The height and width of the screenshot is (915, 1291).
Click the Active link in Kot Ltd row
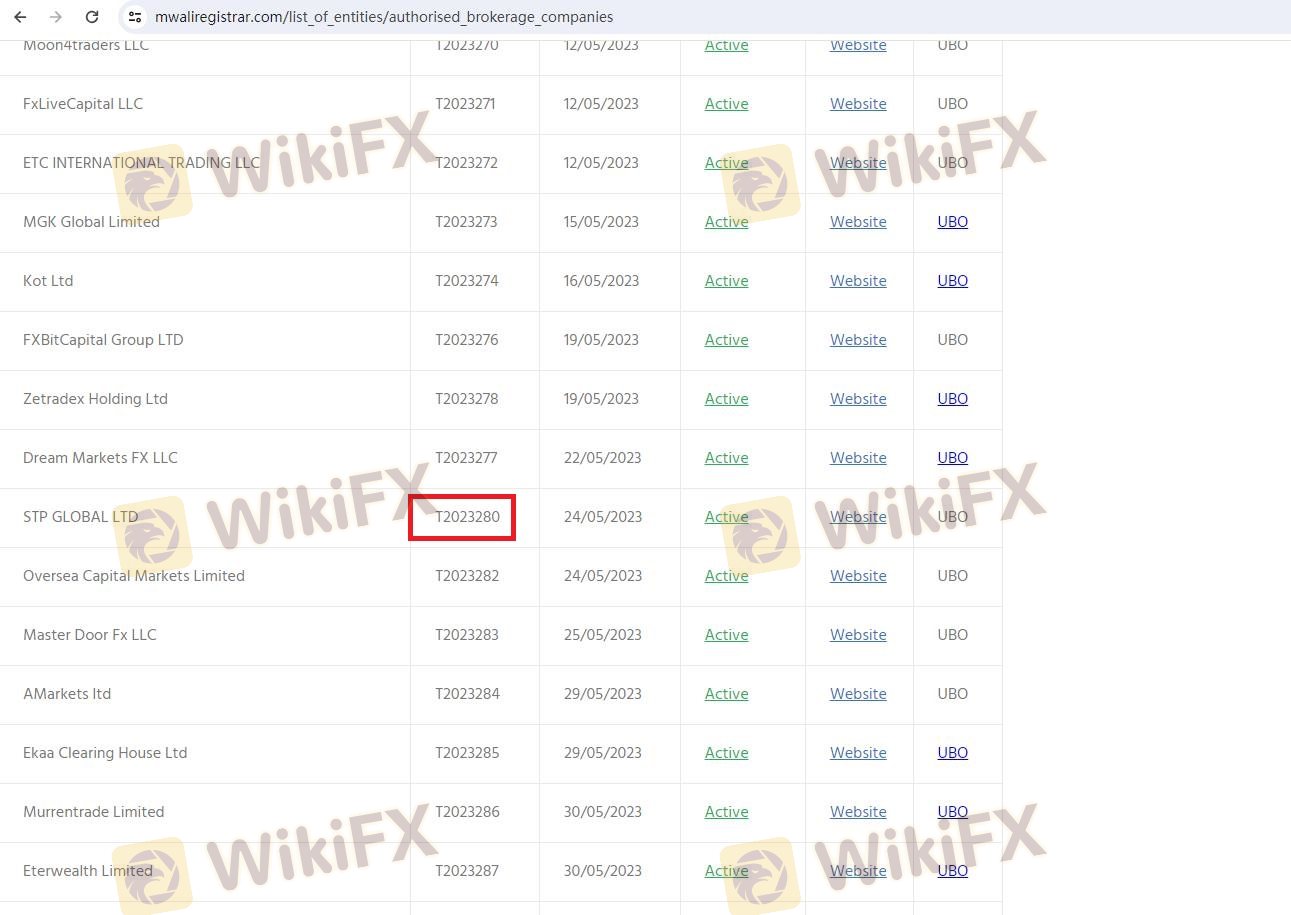(x=726, y=281)
